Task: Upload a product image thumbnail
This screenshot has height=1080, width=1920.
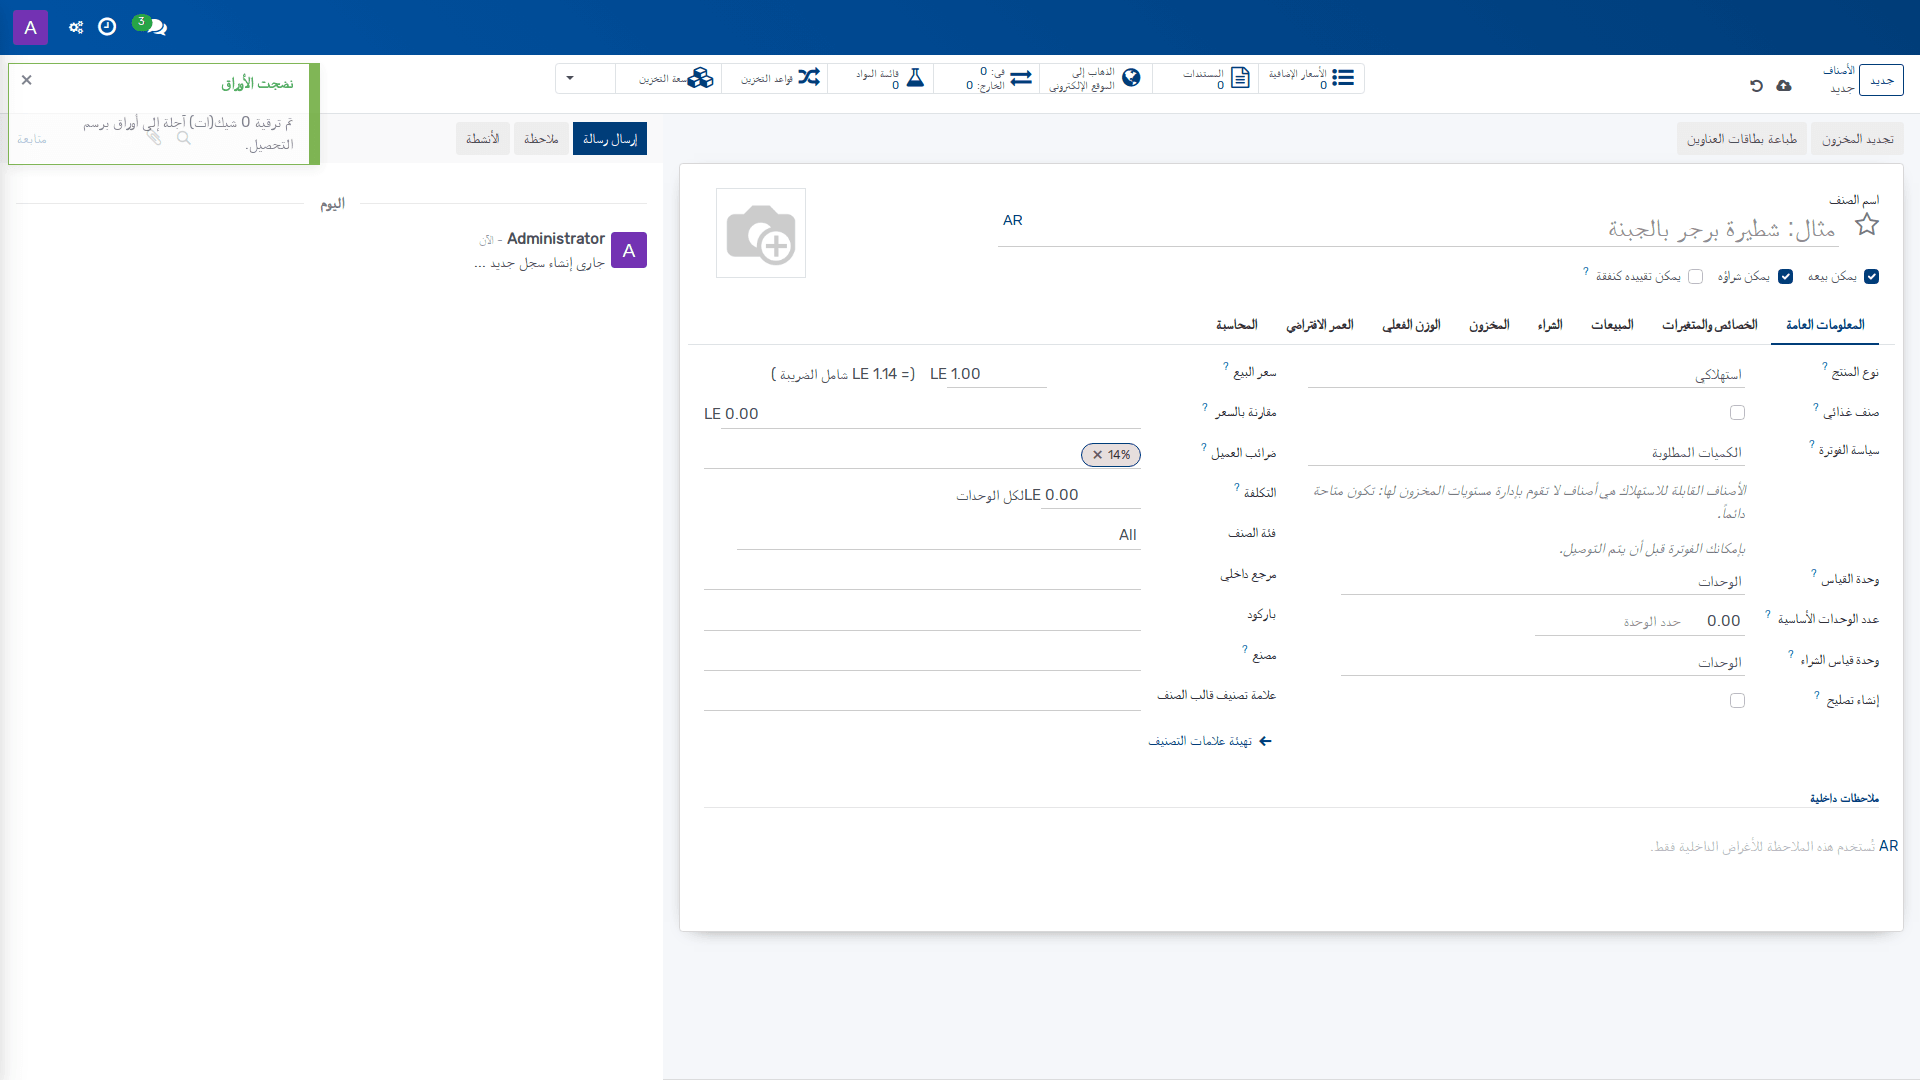Action: 761,233
